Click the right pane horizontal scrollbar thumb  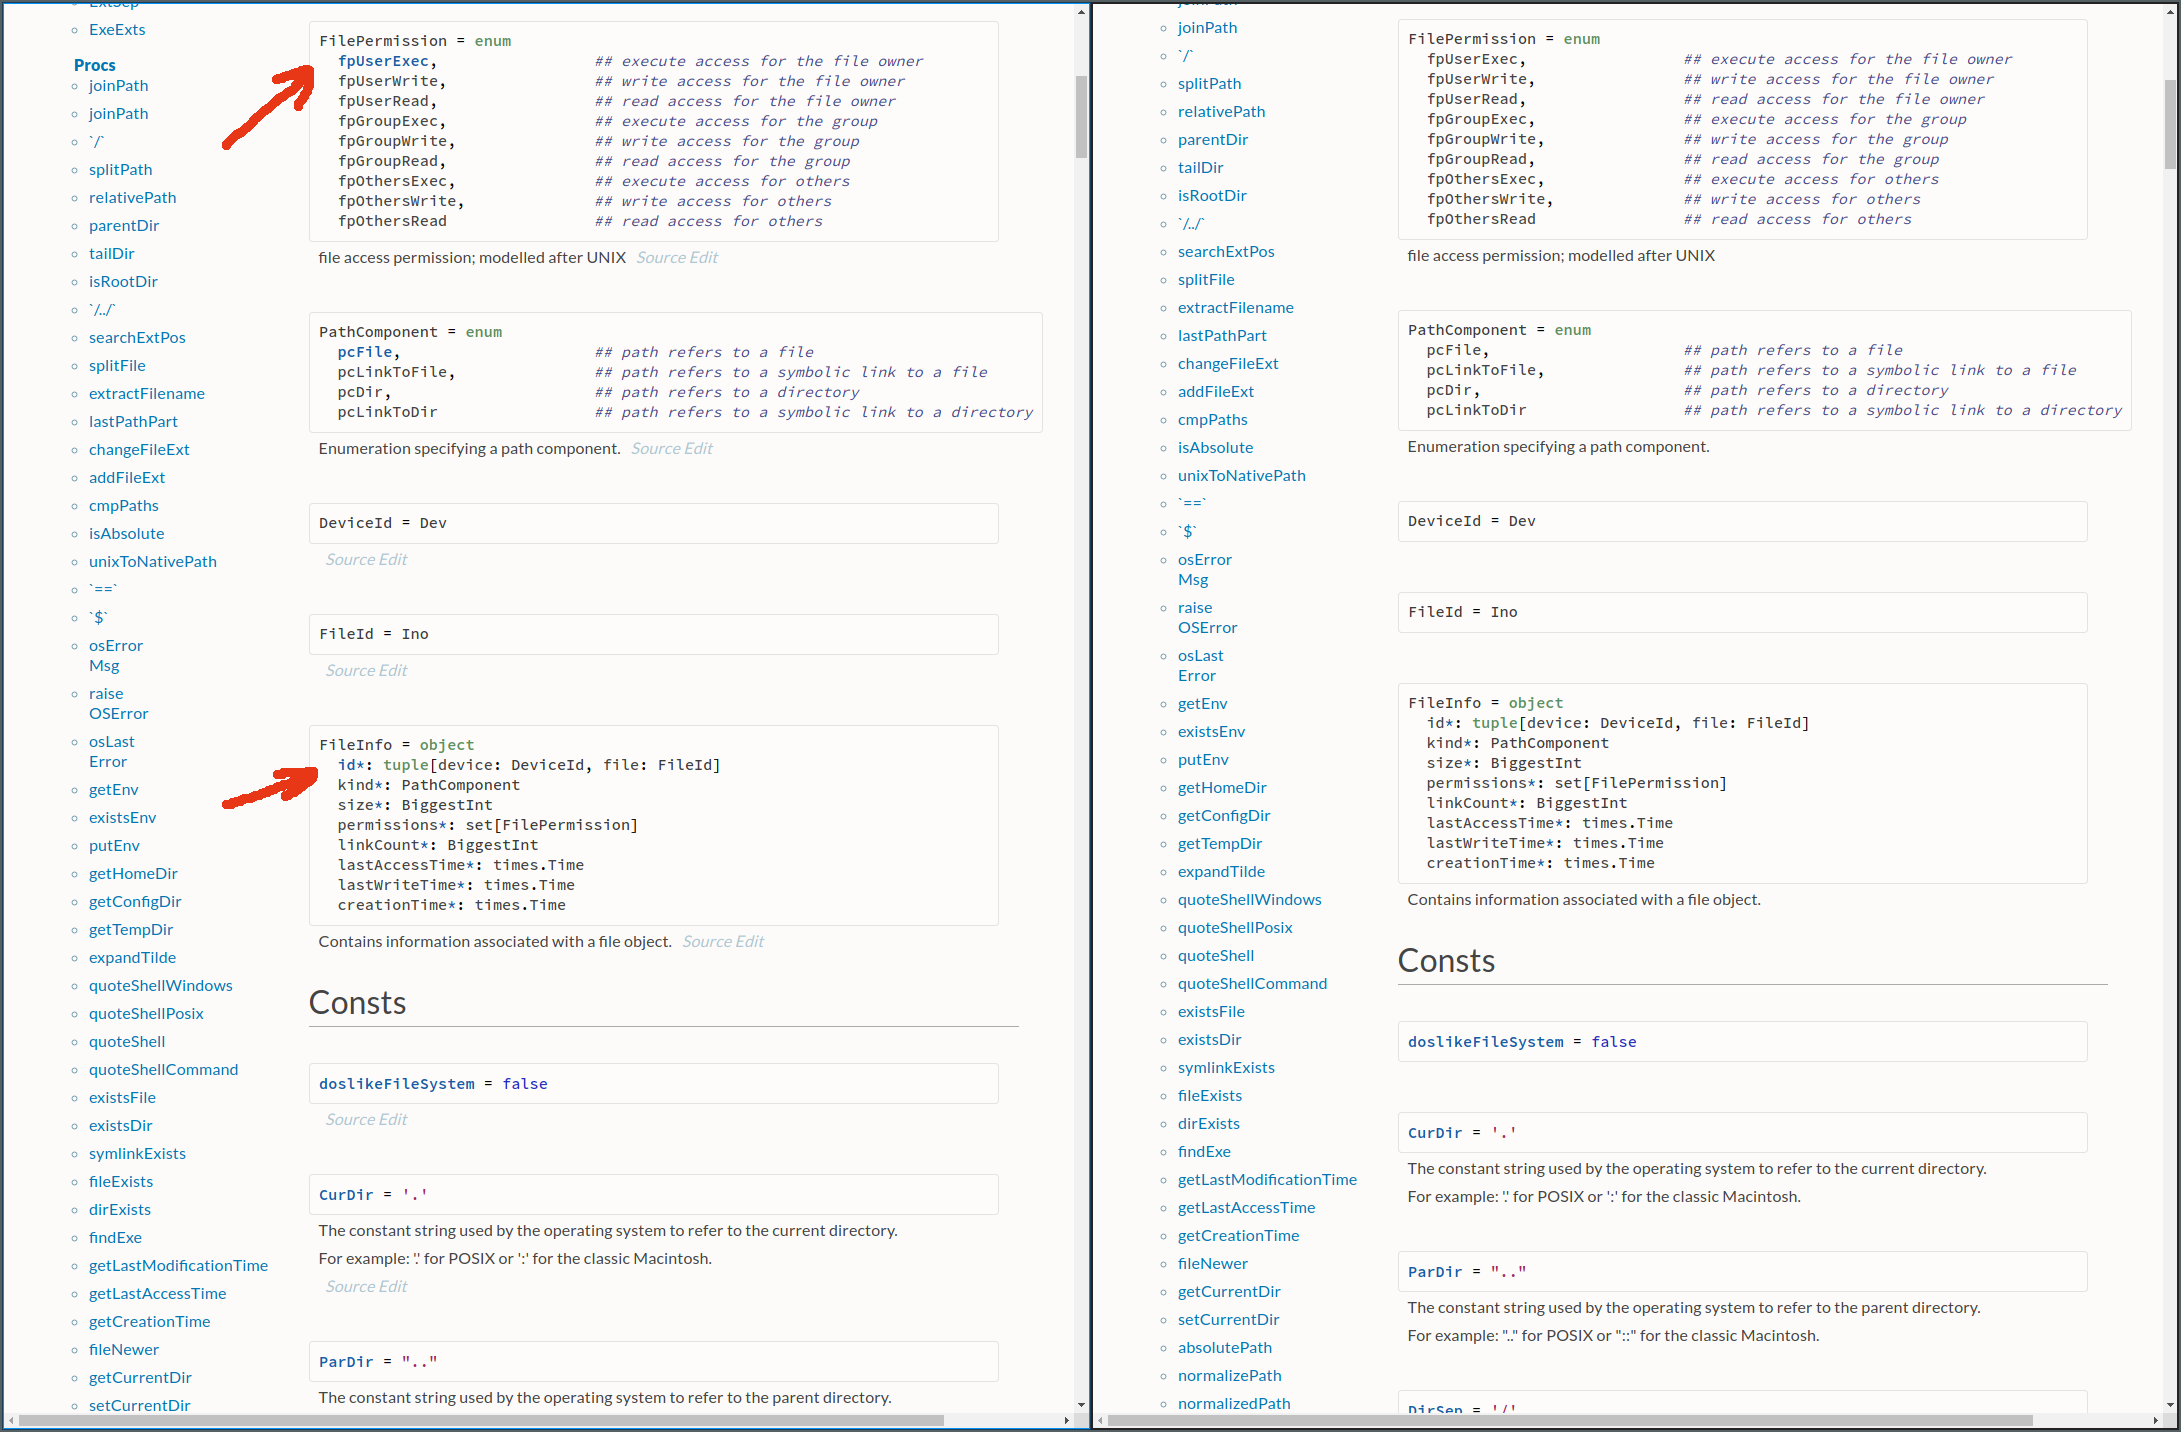[x=1570, y=1420]
